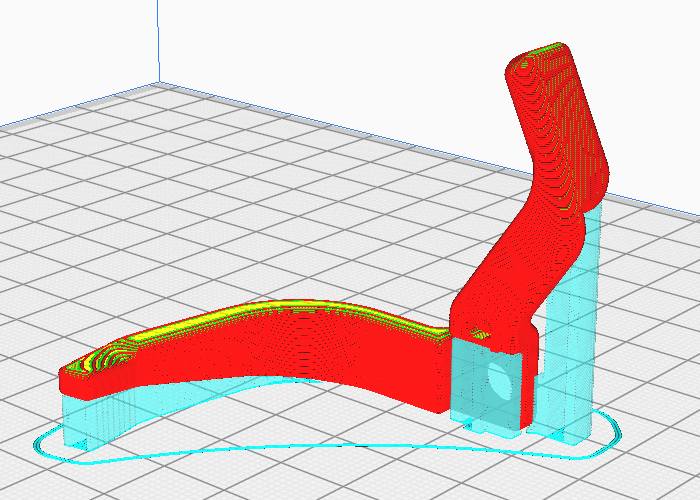Click the cyan support block with circular hole
Image resolution: width=700 pixels, height=500 pixels.
coord(486,386)
